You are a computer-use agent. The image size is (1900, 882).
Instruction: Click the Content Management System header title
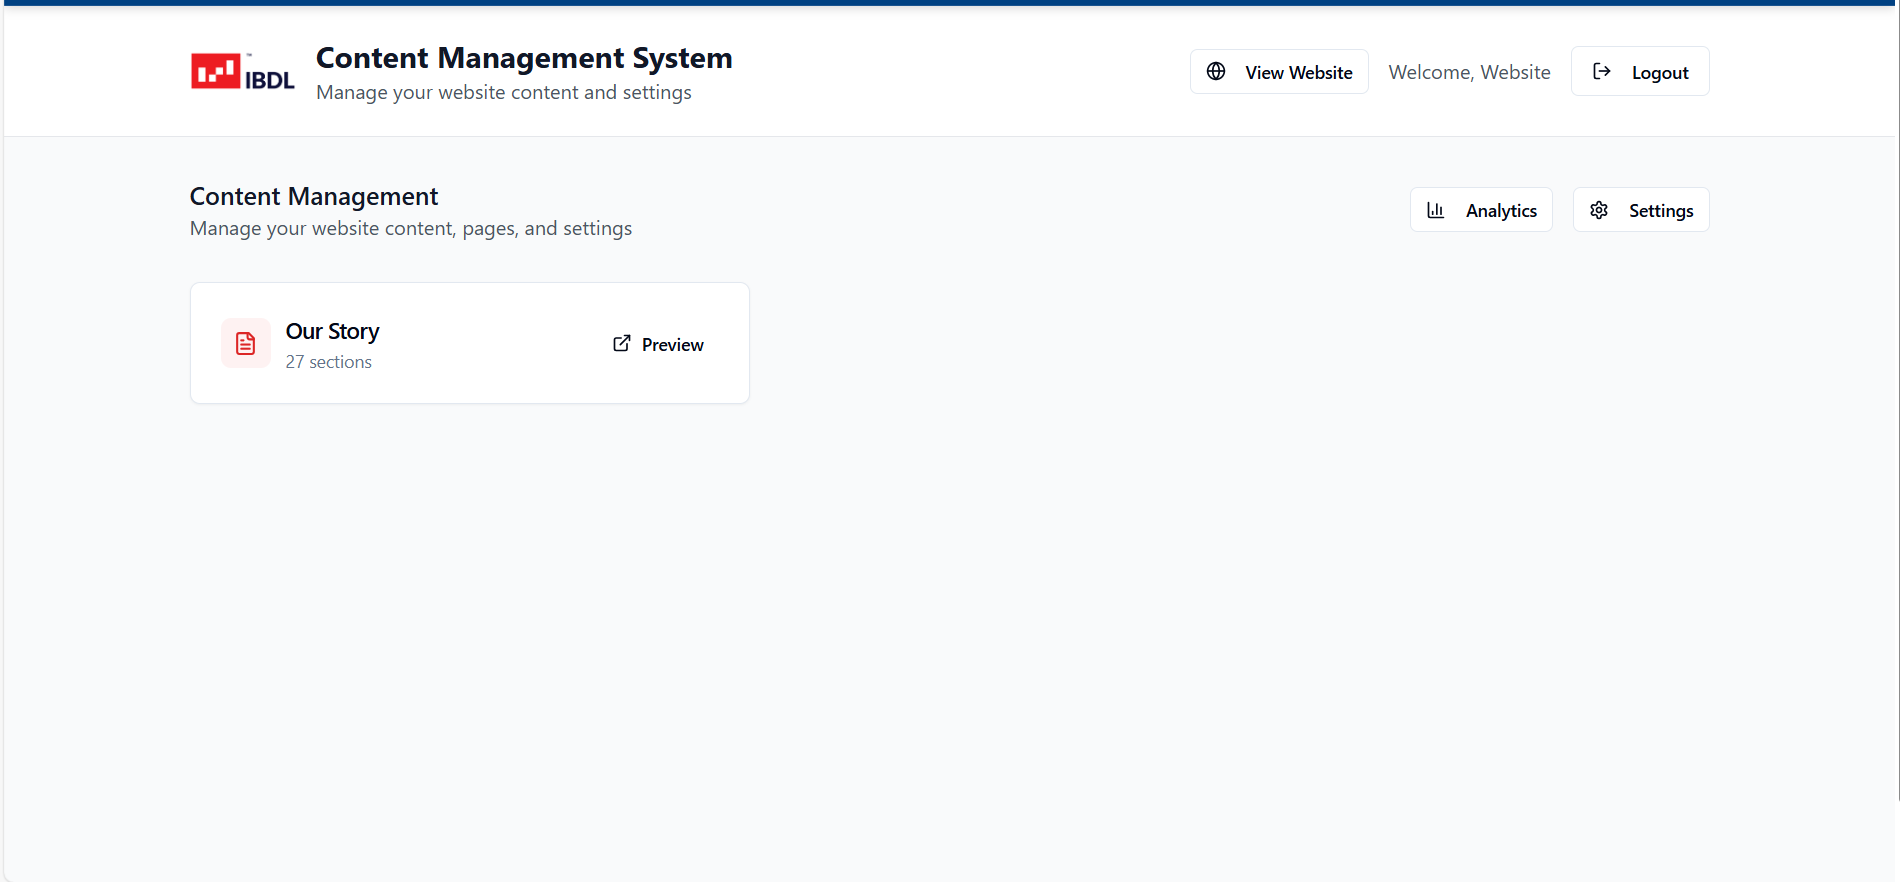tap(524, 58)
